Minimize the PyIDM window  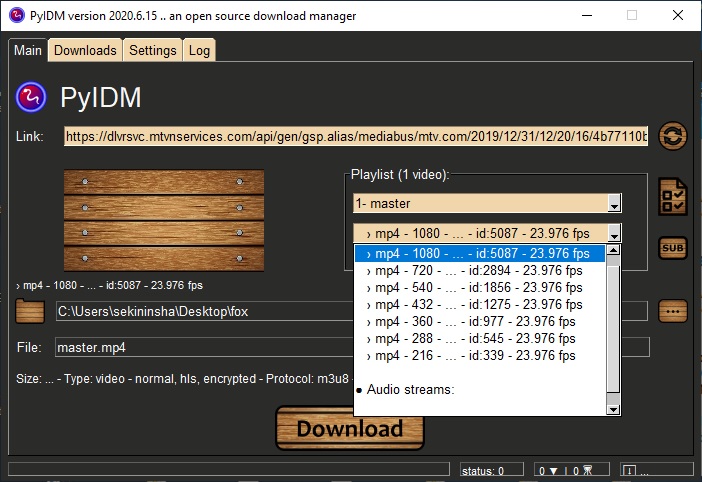coord(587,15)
